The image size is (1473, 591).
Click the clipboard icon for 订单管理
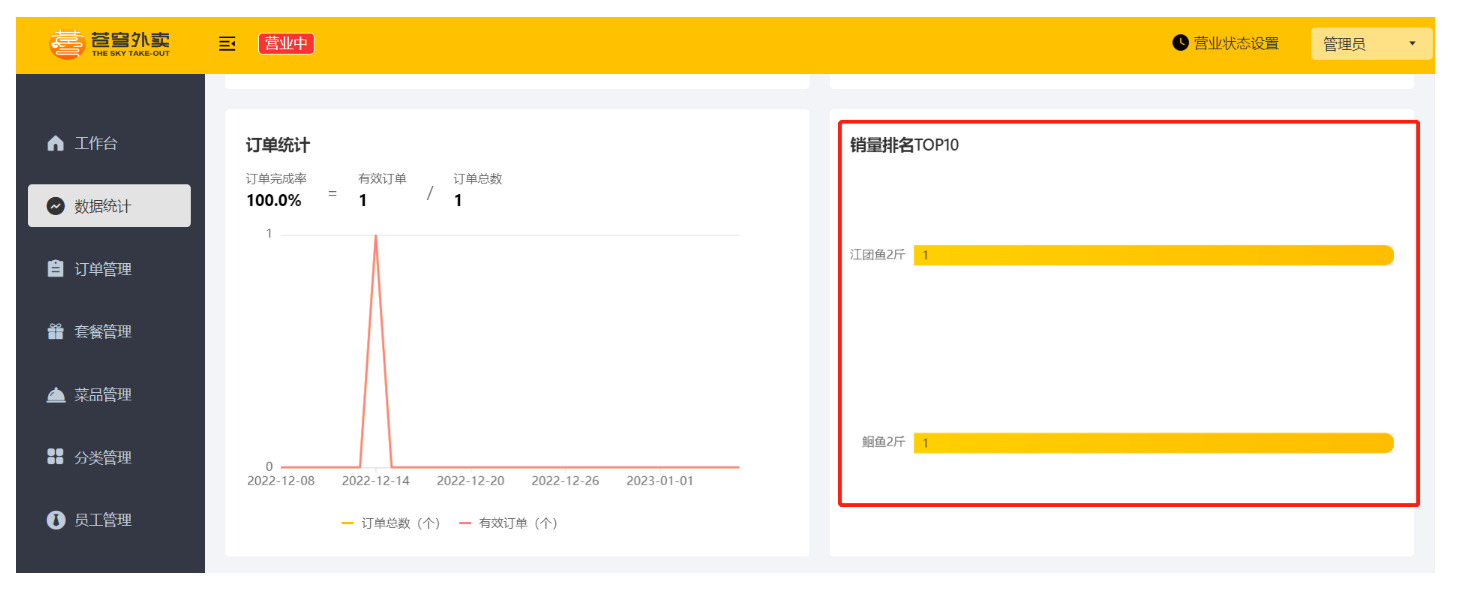(56, 269)
